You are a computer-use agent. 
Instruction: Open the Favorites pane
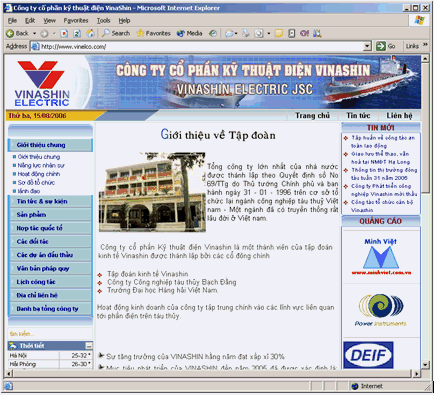tap(153, 33)
